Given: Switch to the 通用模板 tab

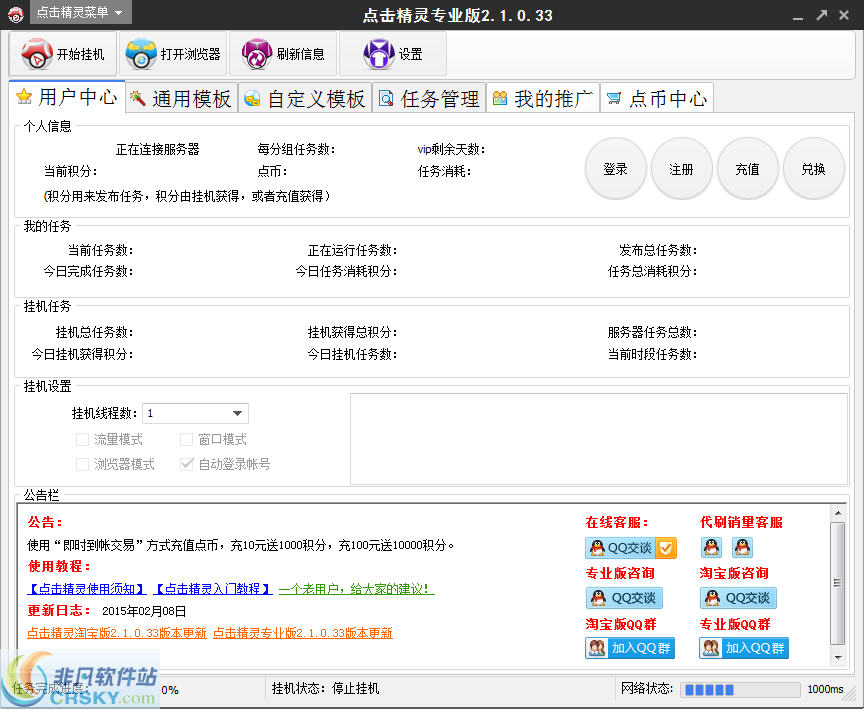Looking at the screenshot, I should (182, 99).
